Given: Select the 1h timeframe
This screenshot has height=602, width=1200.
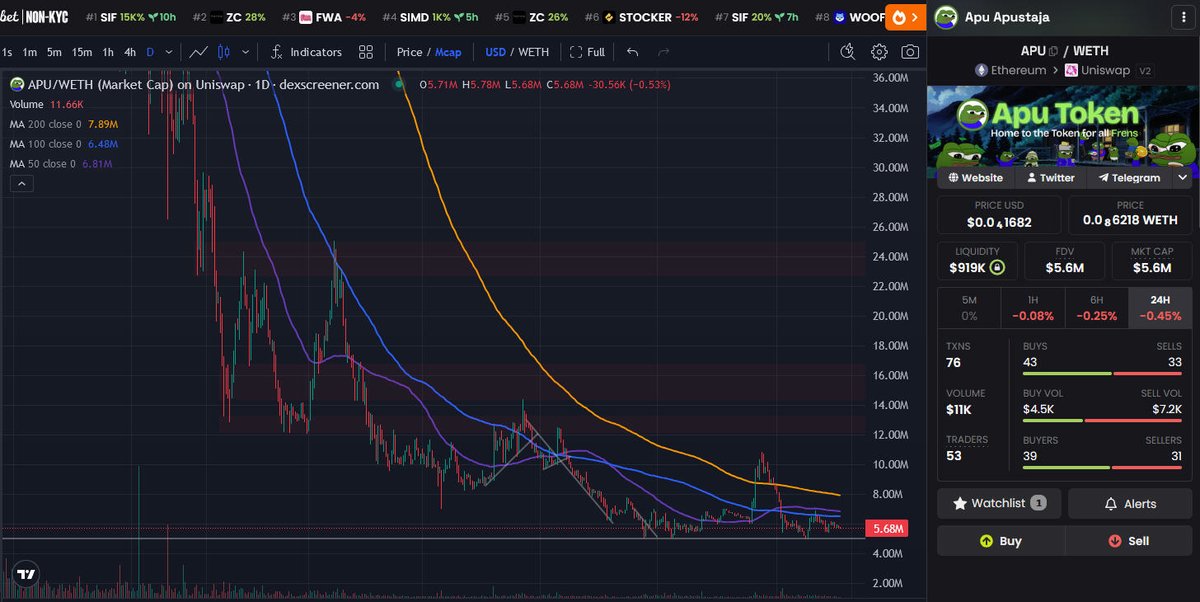Looking at the screenshot, I should coord(108,52).
